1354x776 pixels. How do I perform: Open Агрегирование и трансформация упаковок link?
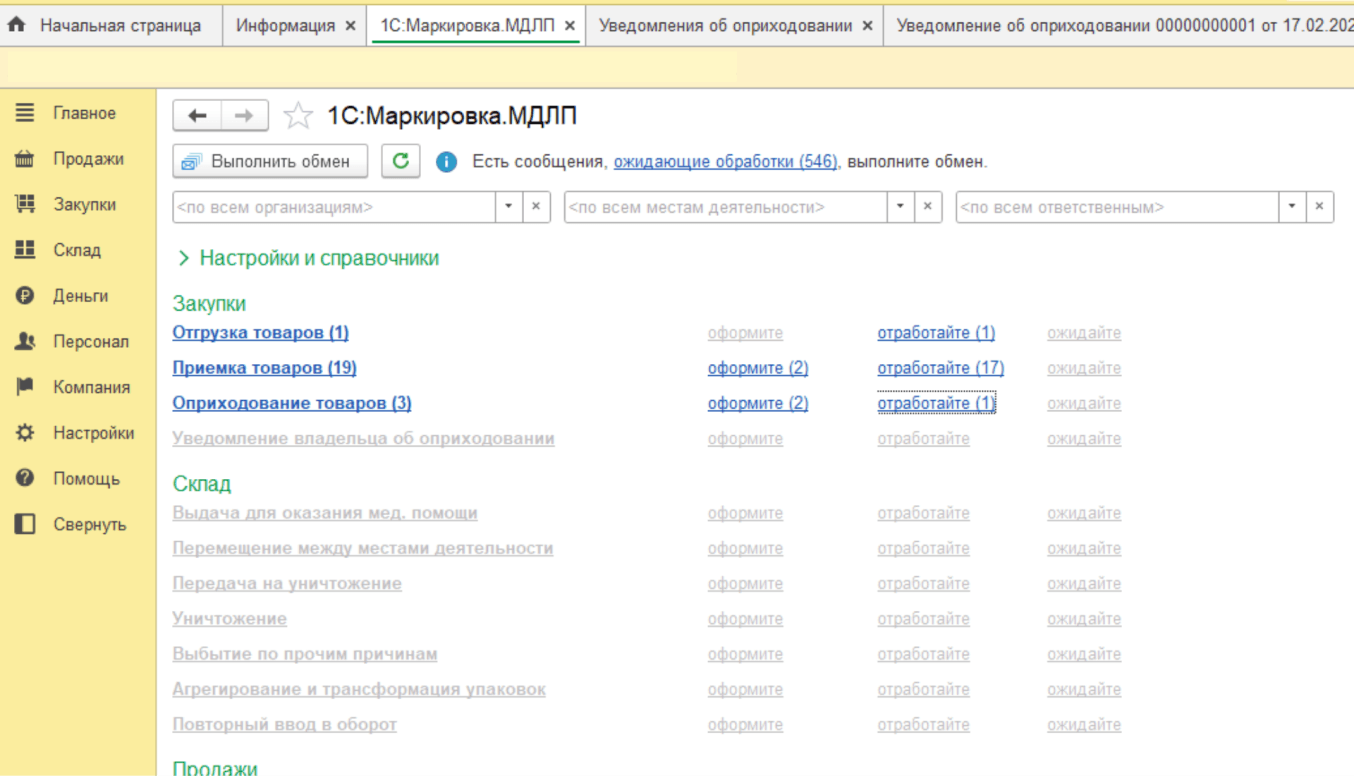[359, 689]
